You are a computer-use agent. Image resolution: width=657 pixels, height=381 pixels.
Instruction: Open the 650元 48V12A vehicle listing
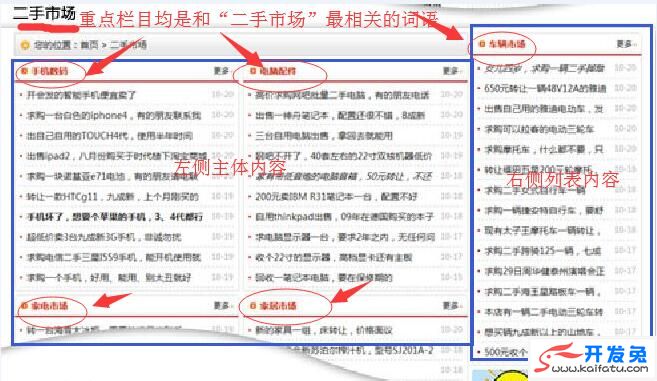(x=545, y=88)
